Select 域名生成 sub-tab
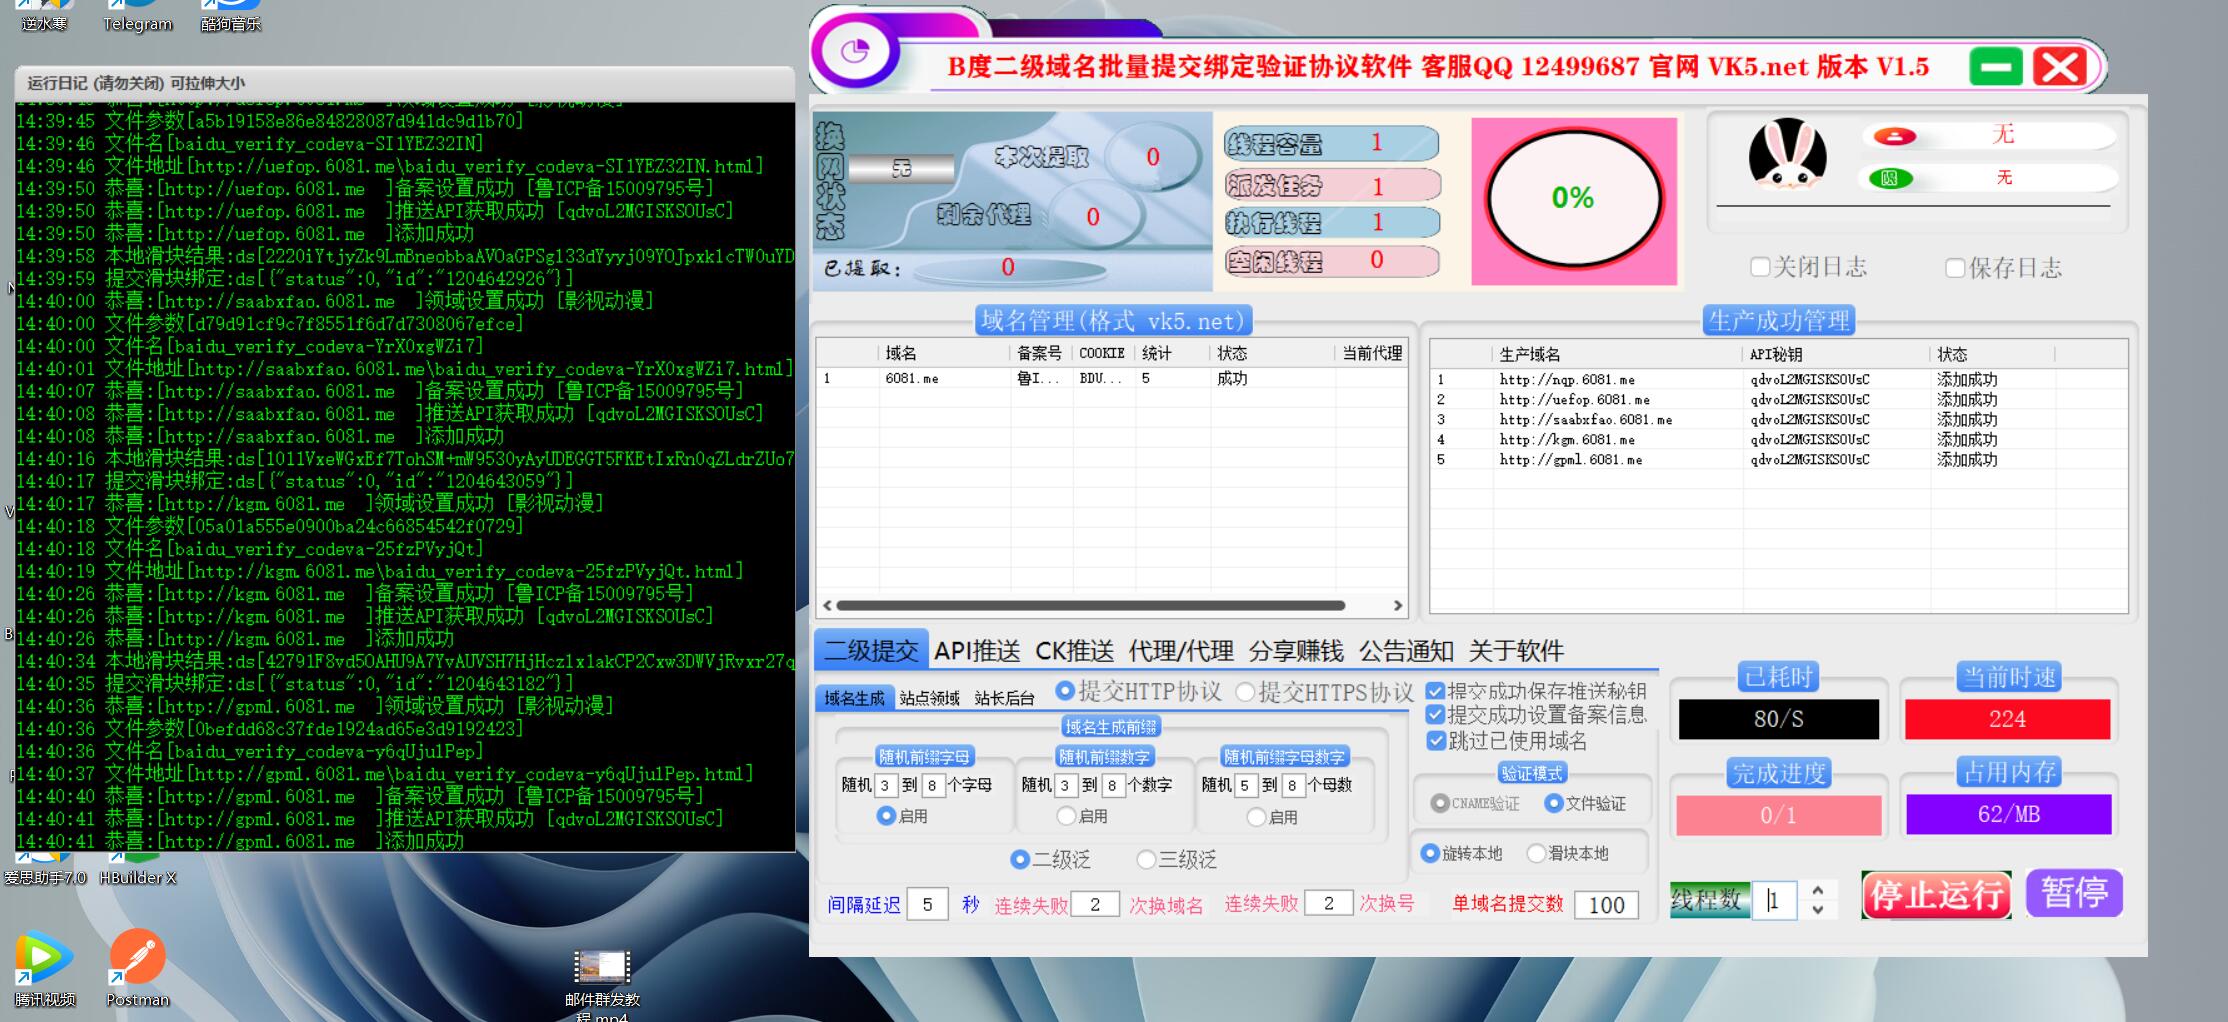2228x1022 pixels. pos(855,698)
